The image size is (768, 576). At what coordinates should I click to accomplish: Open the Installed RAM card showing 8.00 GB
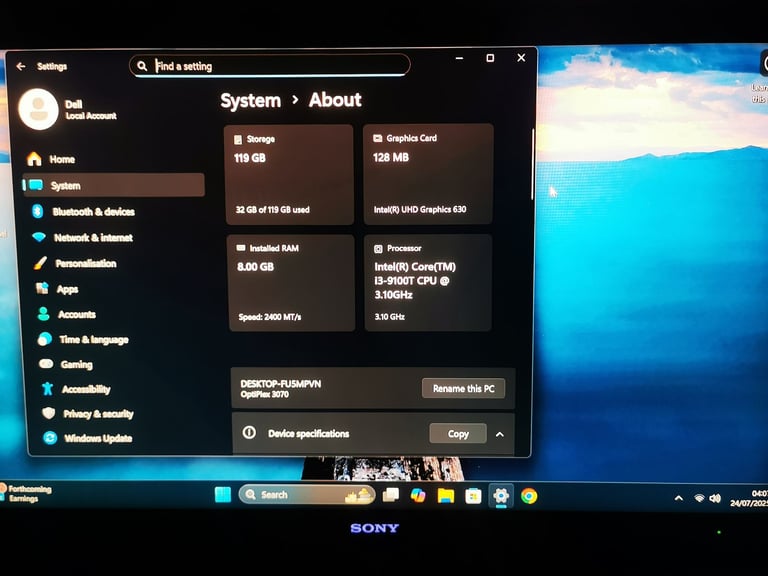pos(291,283)
